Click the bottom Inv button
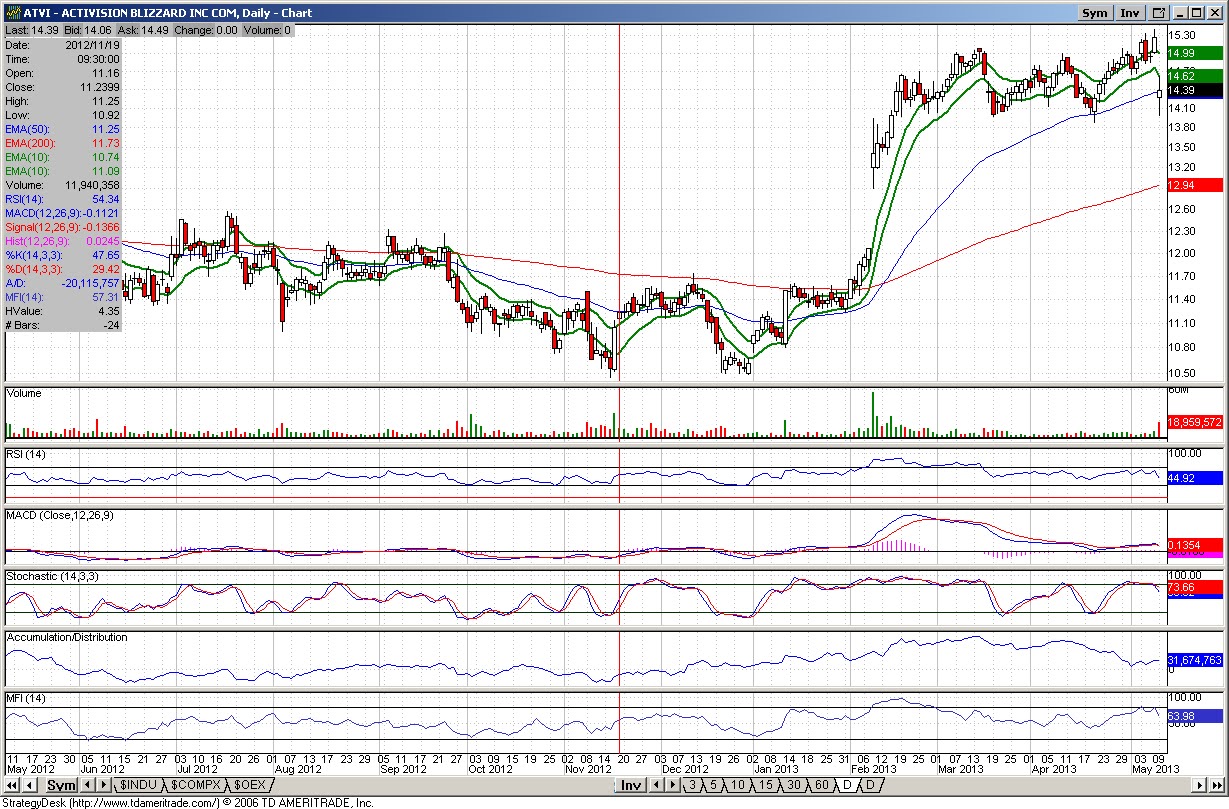Viewport: 1229px width, 809px height. click(x=631, y=785)
